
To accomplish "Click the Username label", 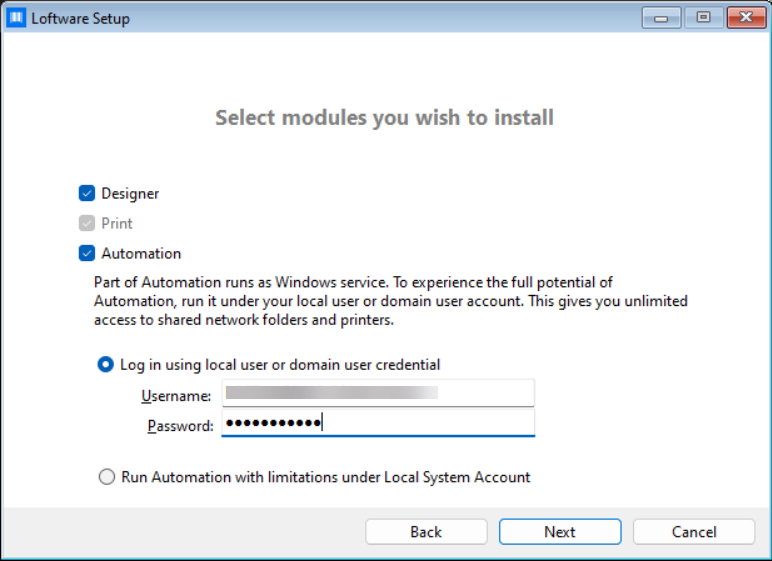I will point(176,396).
